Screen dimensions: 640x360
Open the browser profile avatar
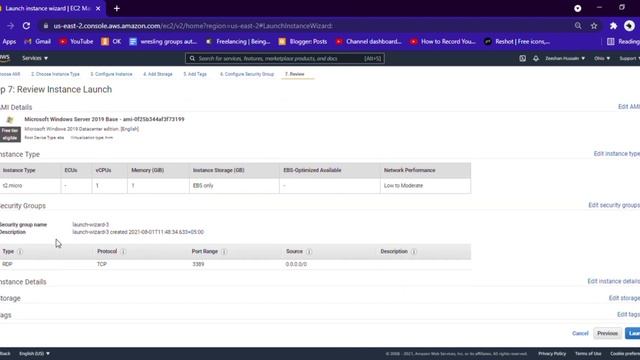[629, 26]
